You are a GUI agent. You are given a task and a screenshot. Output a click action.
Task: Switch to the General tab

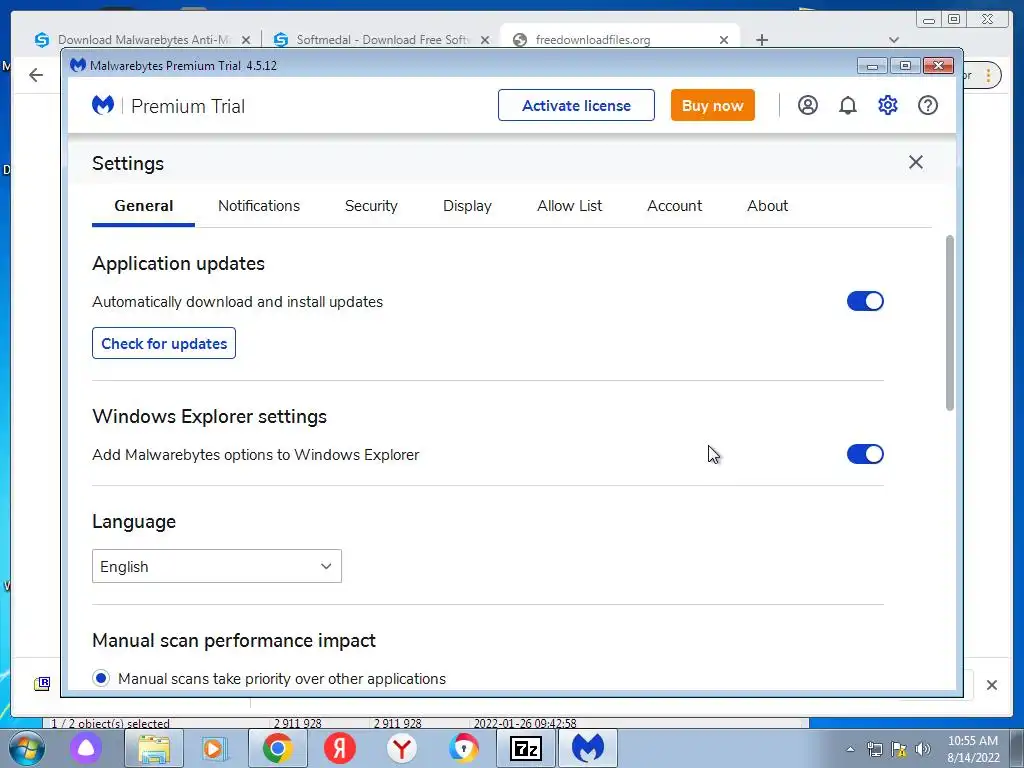click(144, 206)
